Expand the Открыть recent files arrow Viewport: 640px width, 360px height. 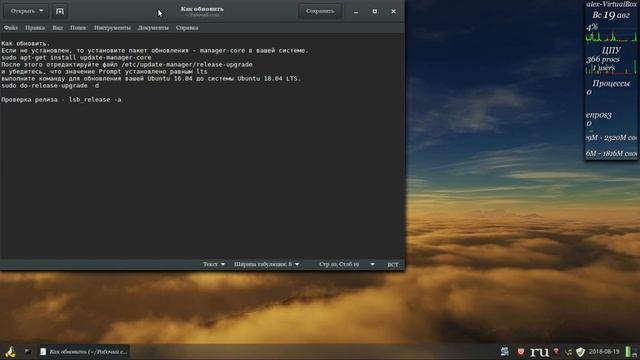click(x=42, y=11)
